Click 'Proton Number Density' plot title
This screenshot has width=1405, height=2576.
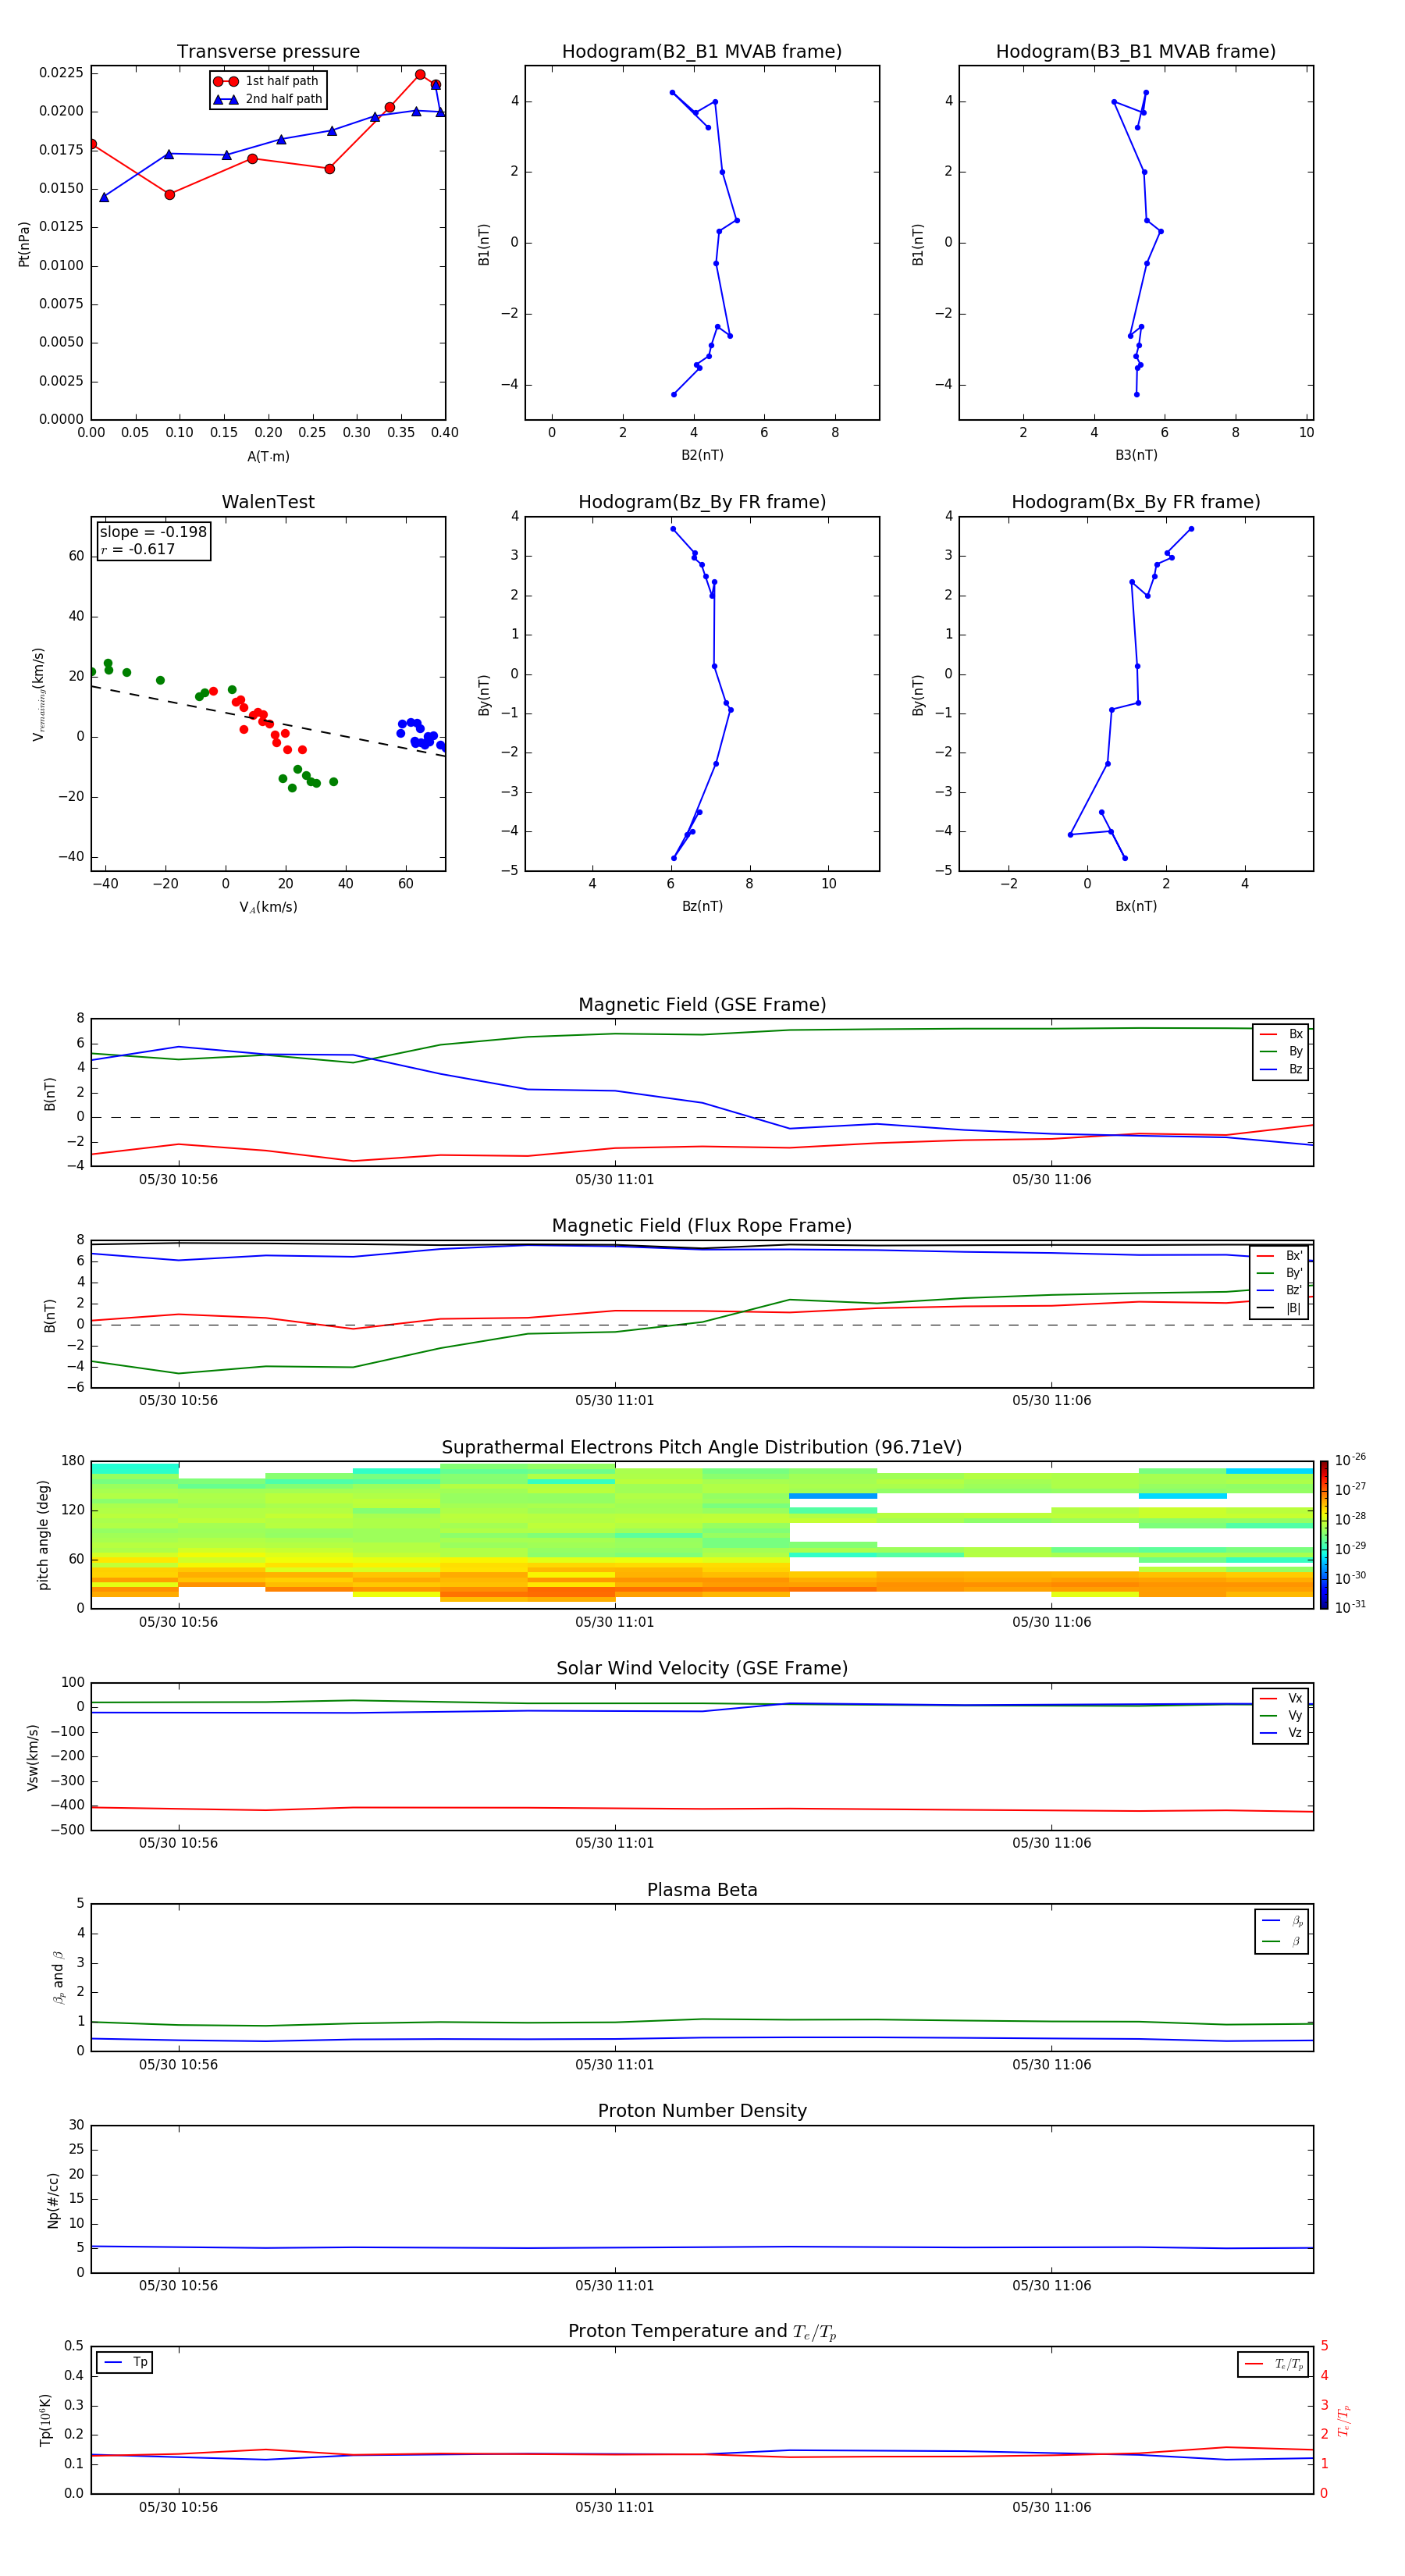point(702,2111)
